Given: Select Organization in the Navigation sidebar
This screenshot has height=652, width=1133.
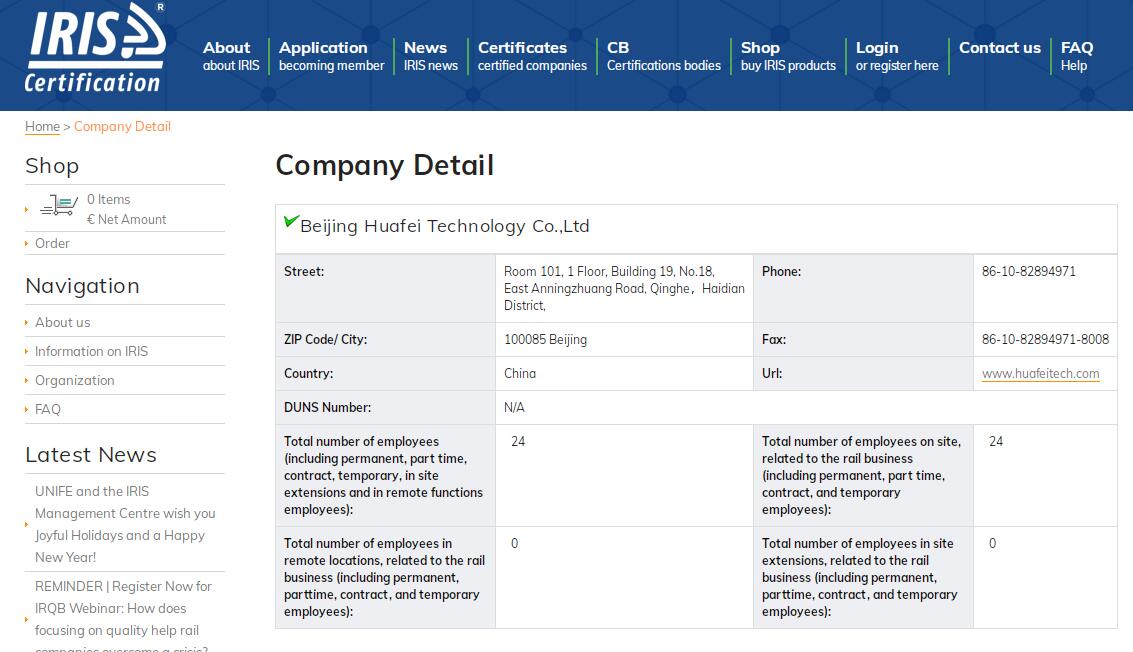Looking at the screenshot, I should point(74,380).
